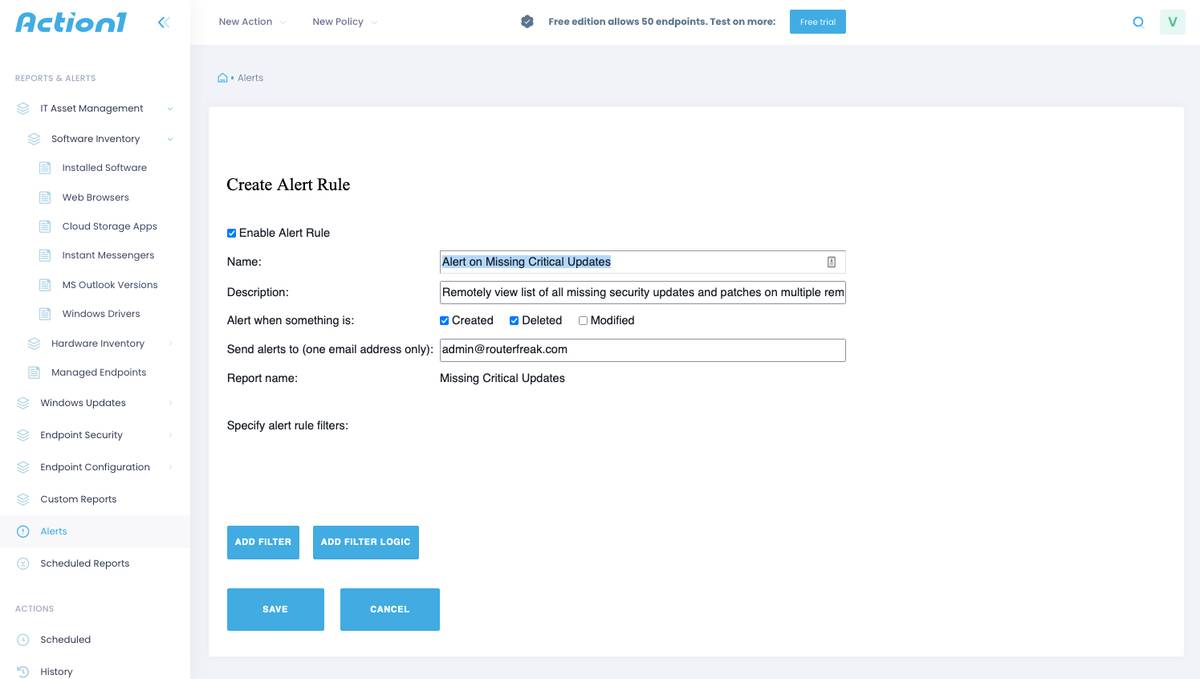Click the Cloud Storage Apps report icon
The width and height of the screenshot is (1200, 679).
click(x=45, y=226)
